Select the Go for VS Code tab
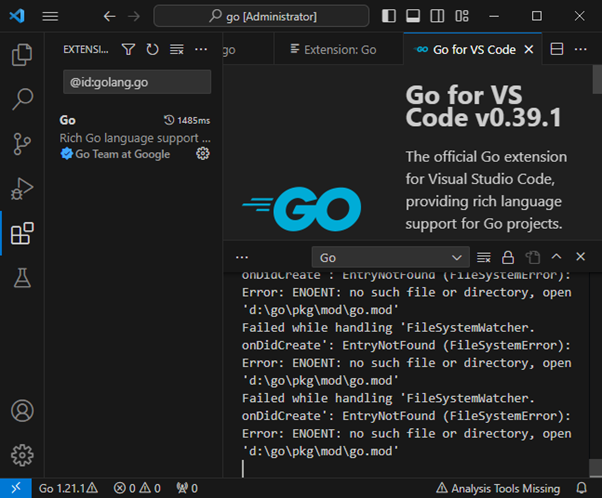Viewport: 602px width, 498px height. tap(474, 50)
